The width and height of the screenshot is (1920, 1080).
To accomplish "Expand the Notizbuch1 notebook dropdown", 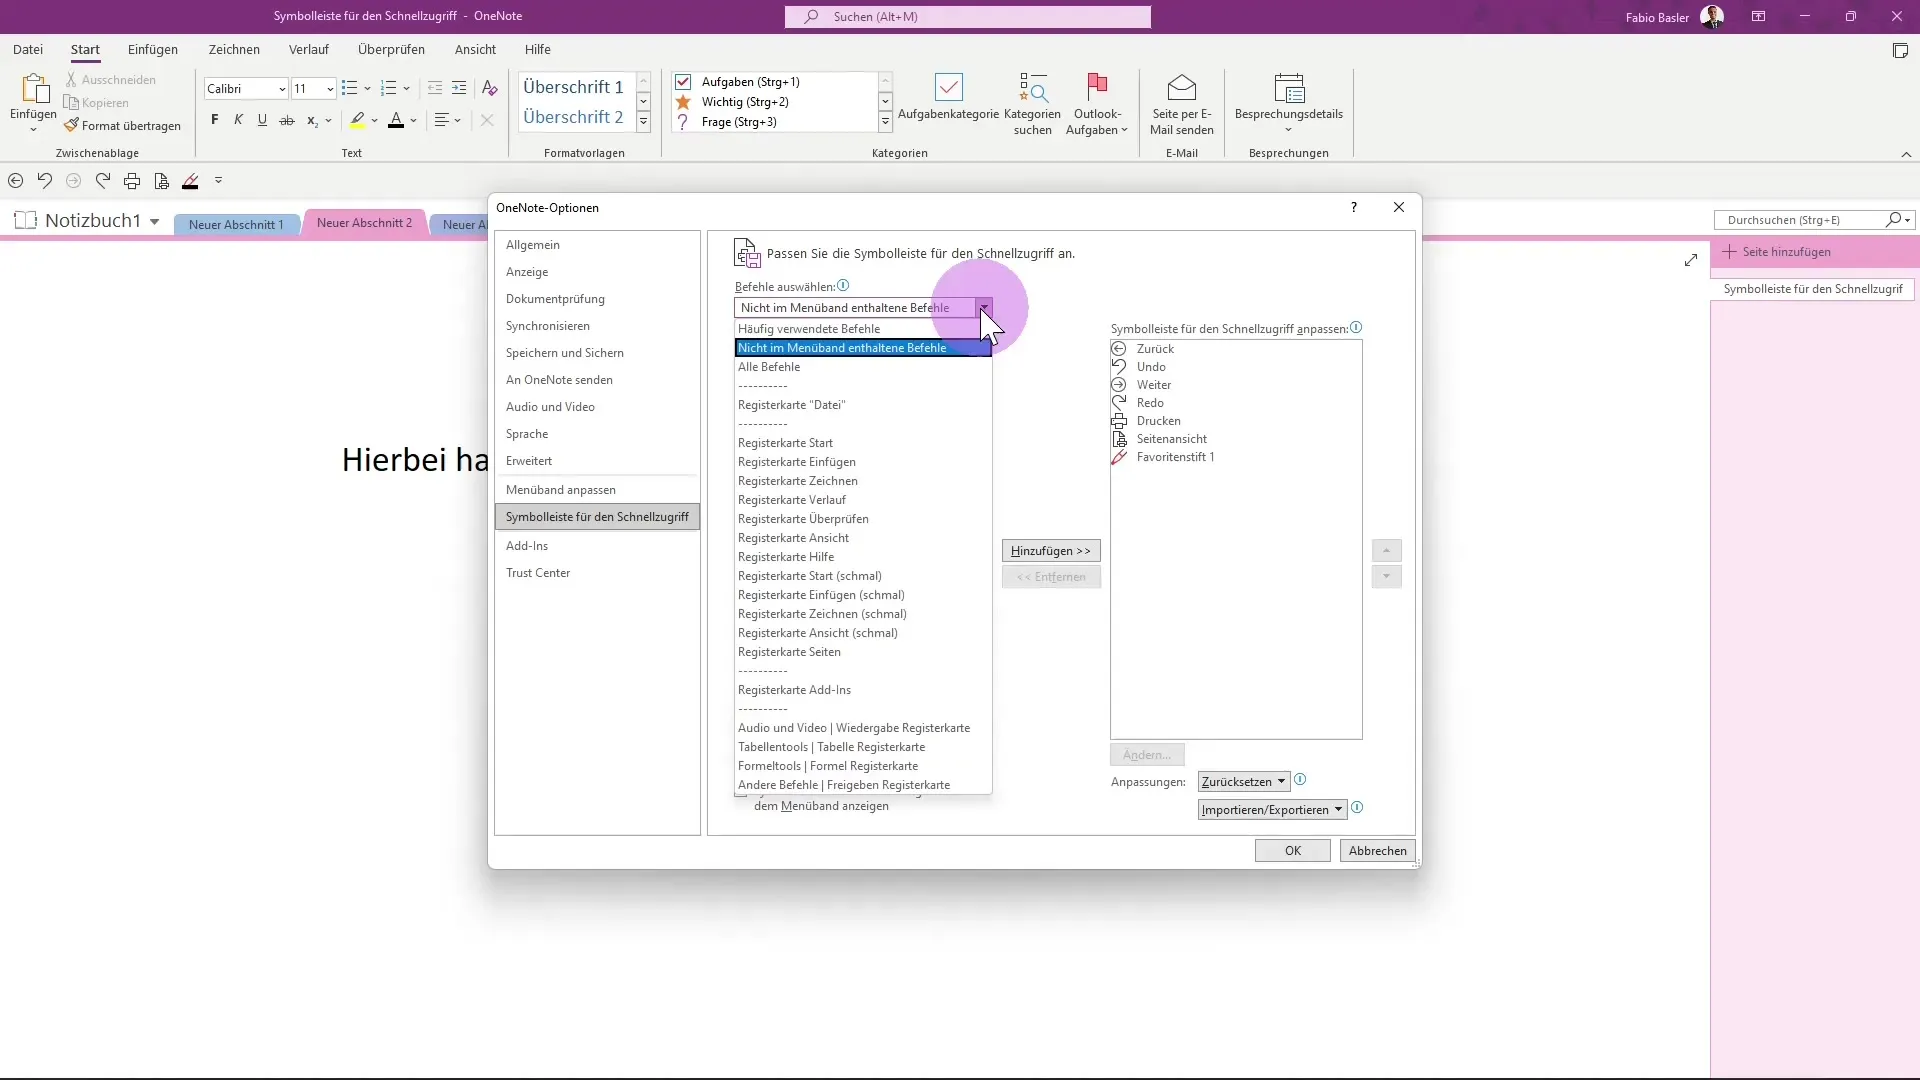I will point(155,221).
